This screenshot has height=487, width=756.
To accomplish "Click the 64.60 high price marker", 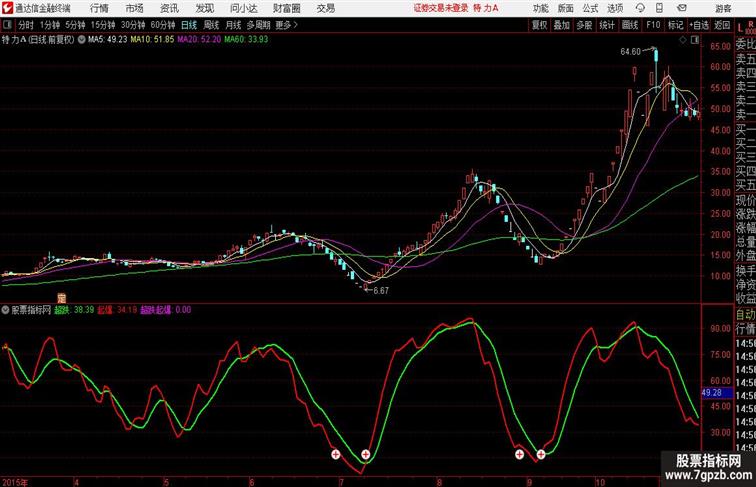I will tap(630, 52).
